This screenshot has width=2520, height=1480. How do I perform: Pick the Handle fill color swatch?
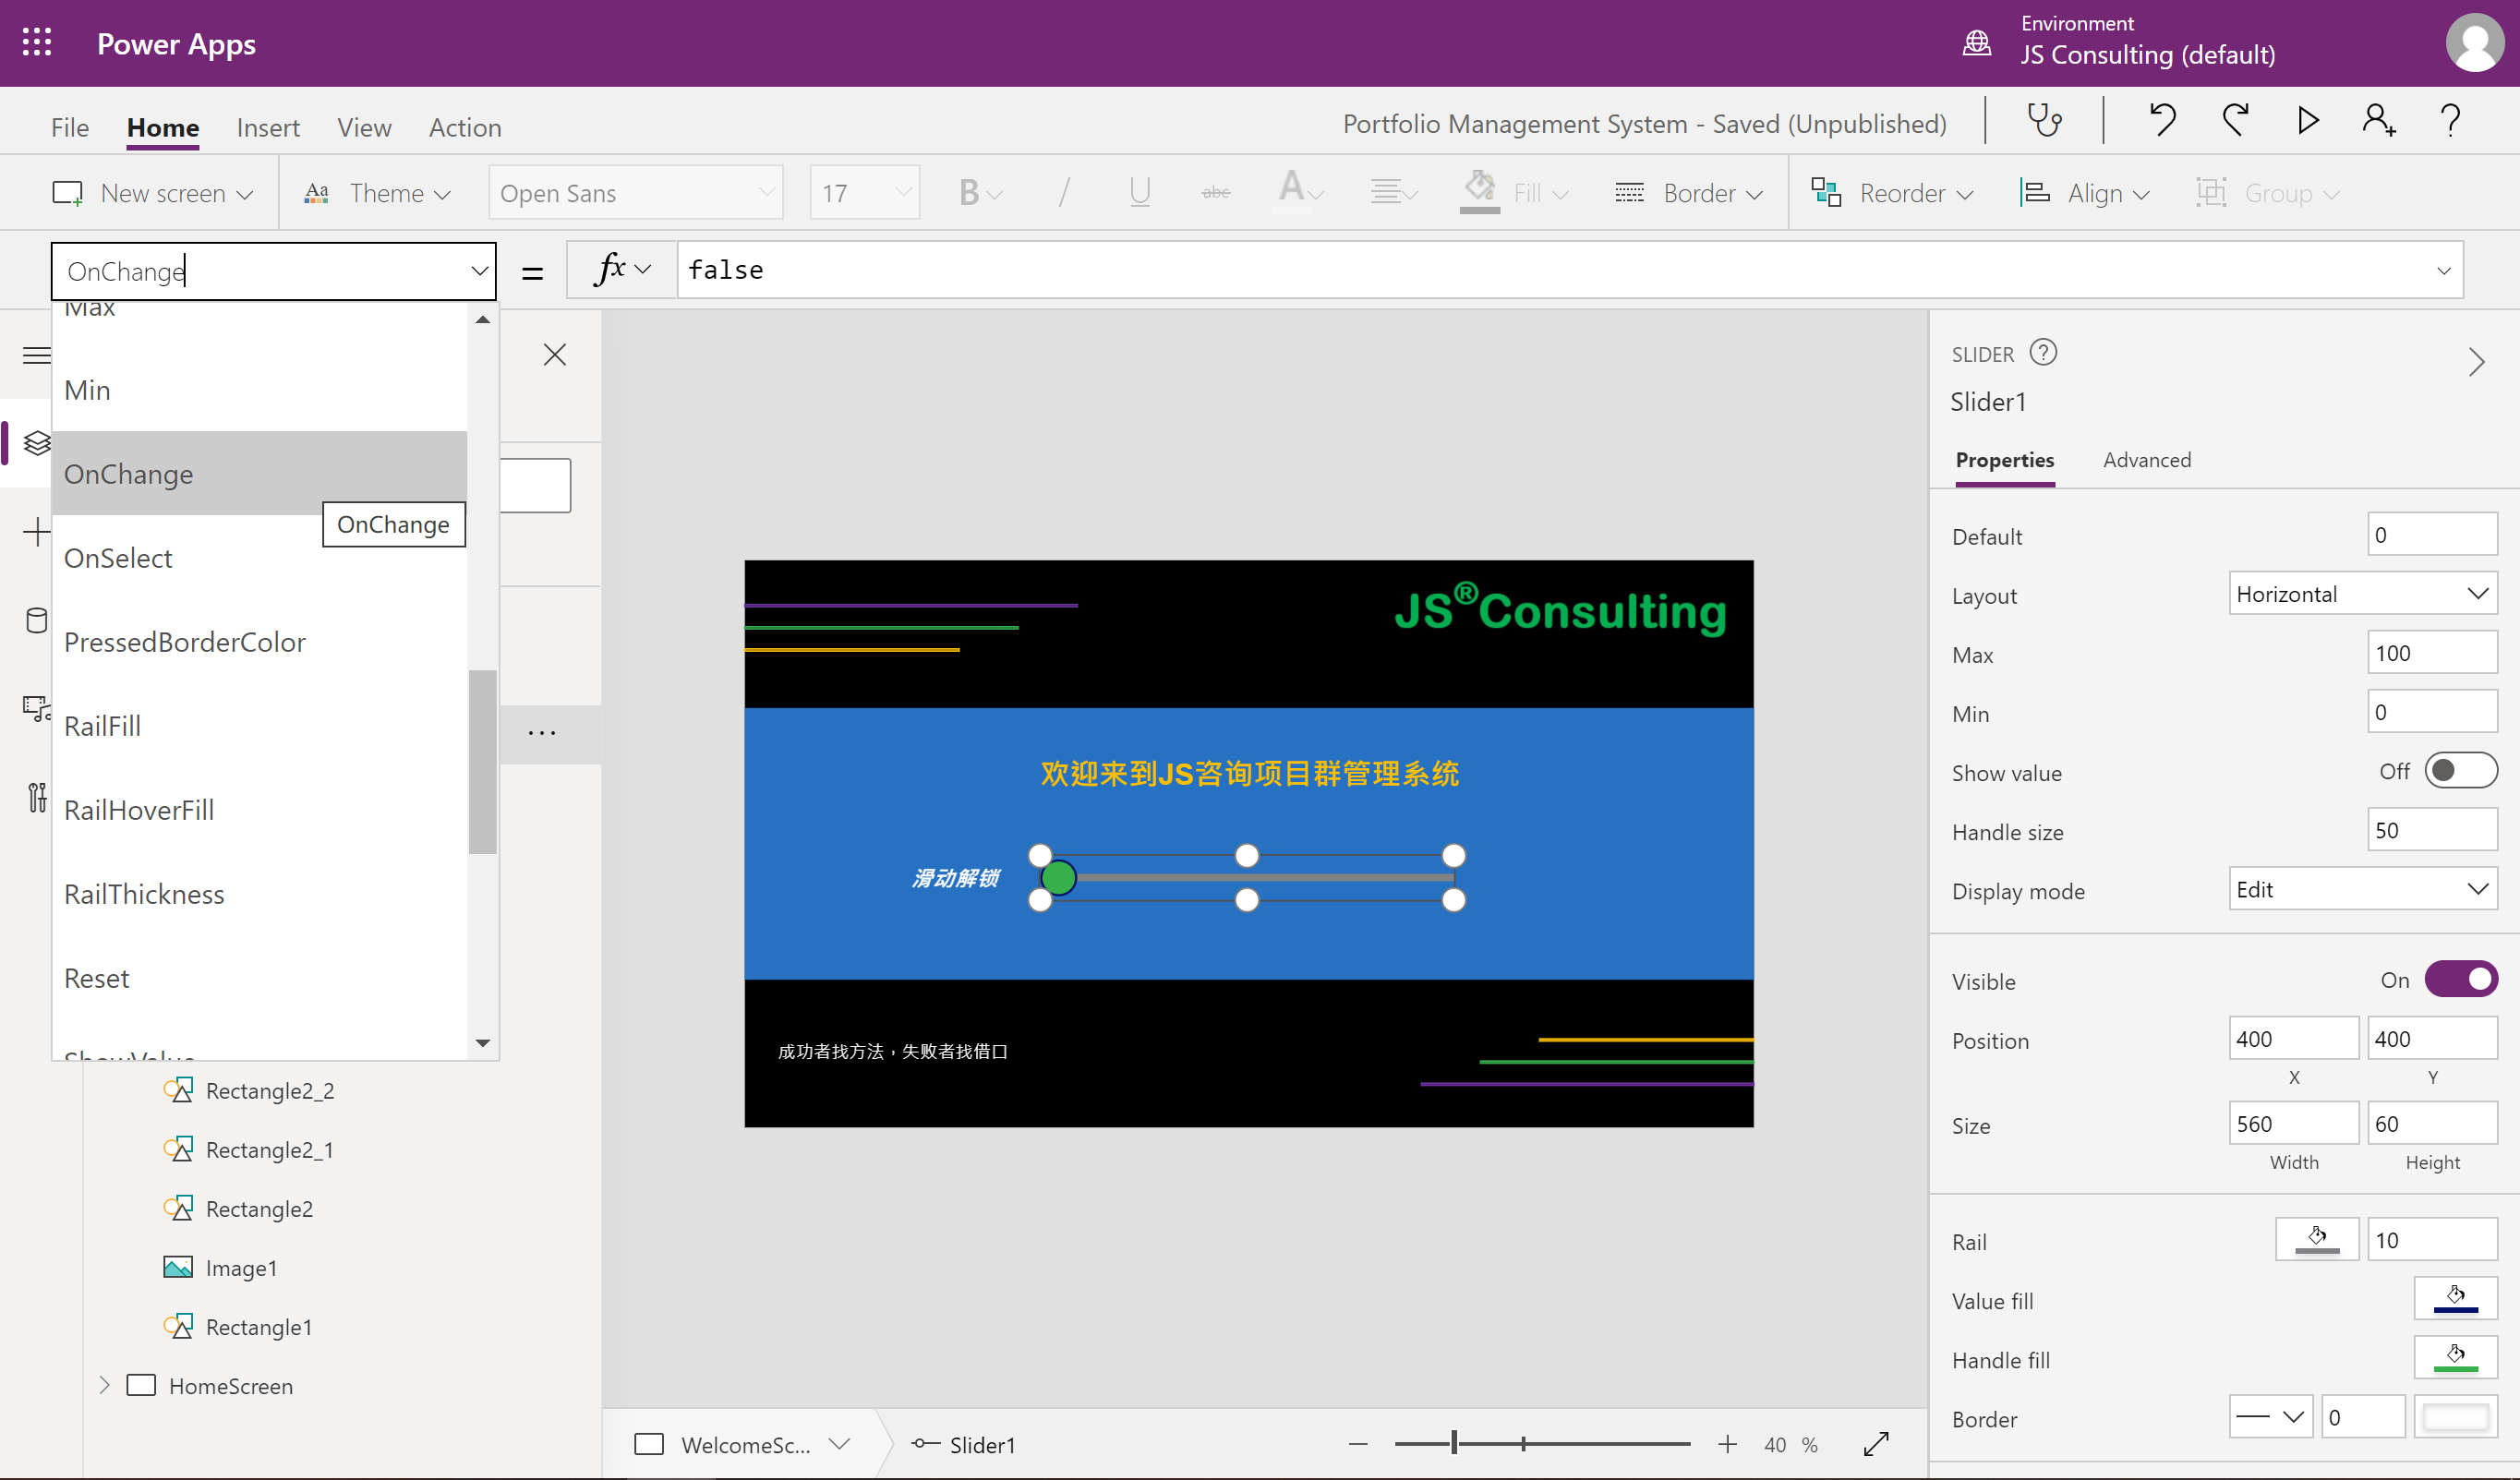point(2455,1357)
